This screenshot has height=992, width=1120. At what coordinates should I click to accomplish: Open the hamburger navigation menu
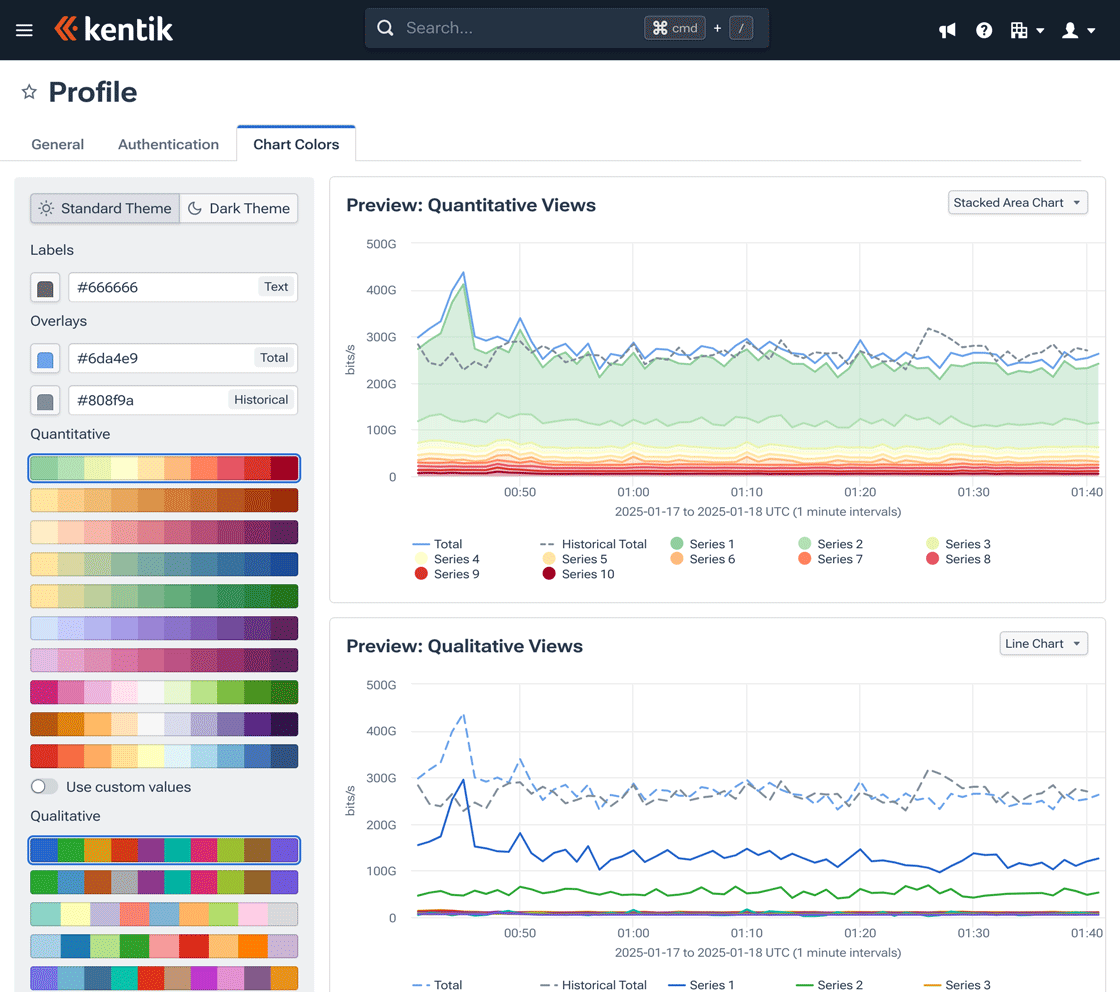point(24,29)
